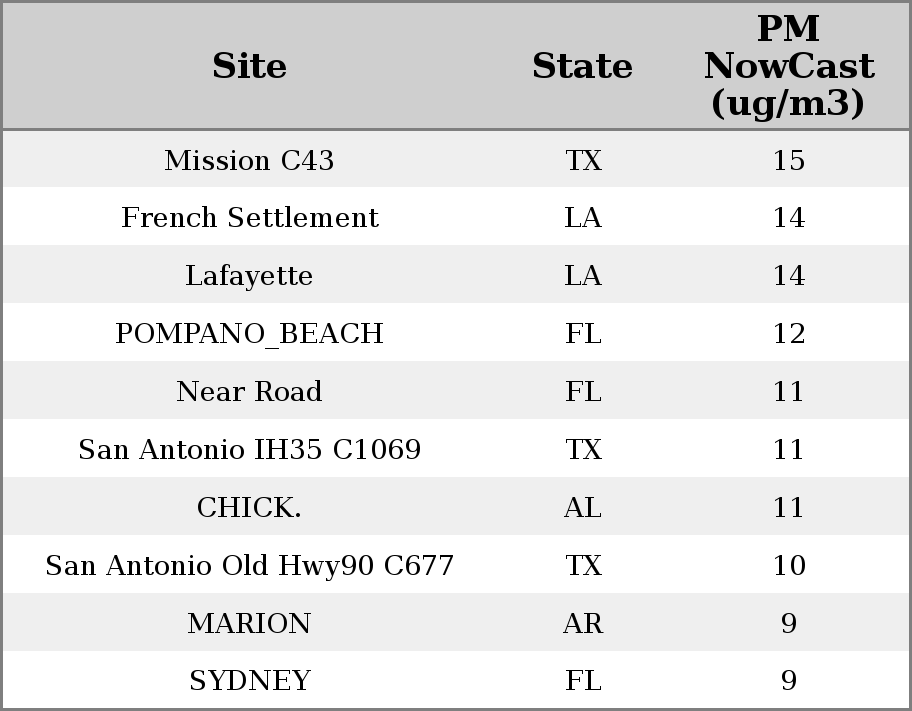Click the TX state for Mission C43
This screenshot has height=711, width=912.
point(582,160)
